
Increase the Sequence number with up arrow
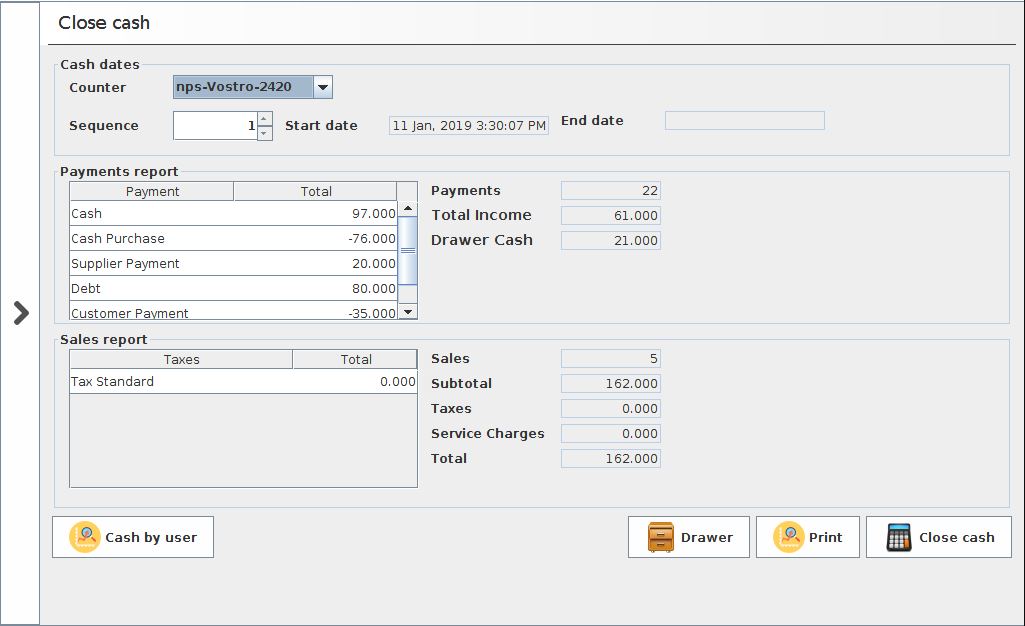point(264,119)
